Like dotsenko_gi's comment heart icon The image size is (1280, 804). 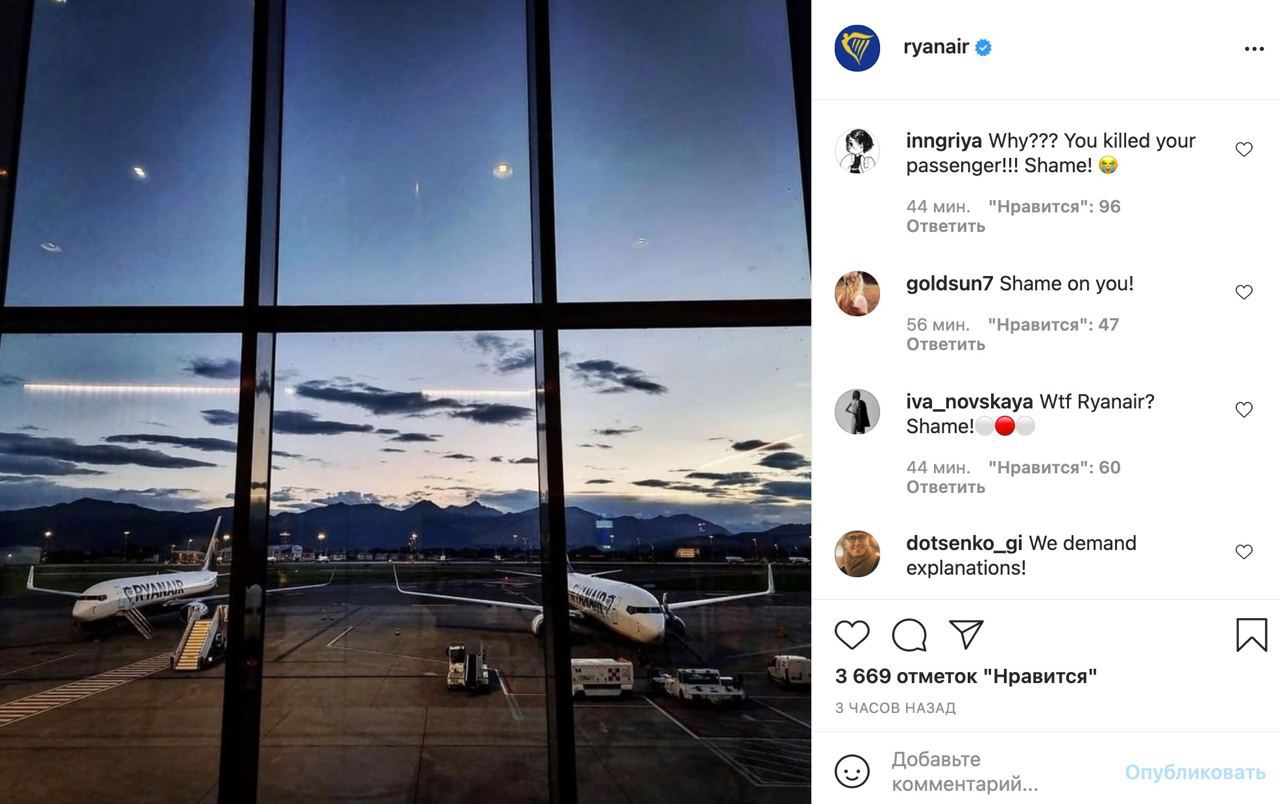pyautogui.click(x=1244, y=552)
